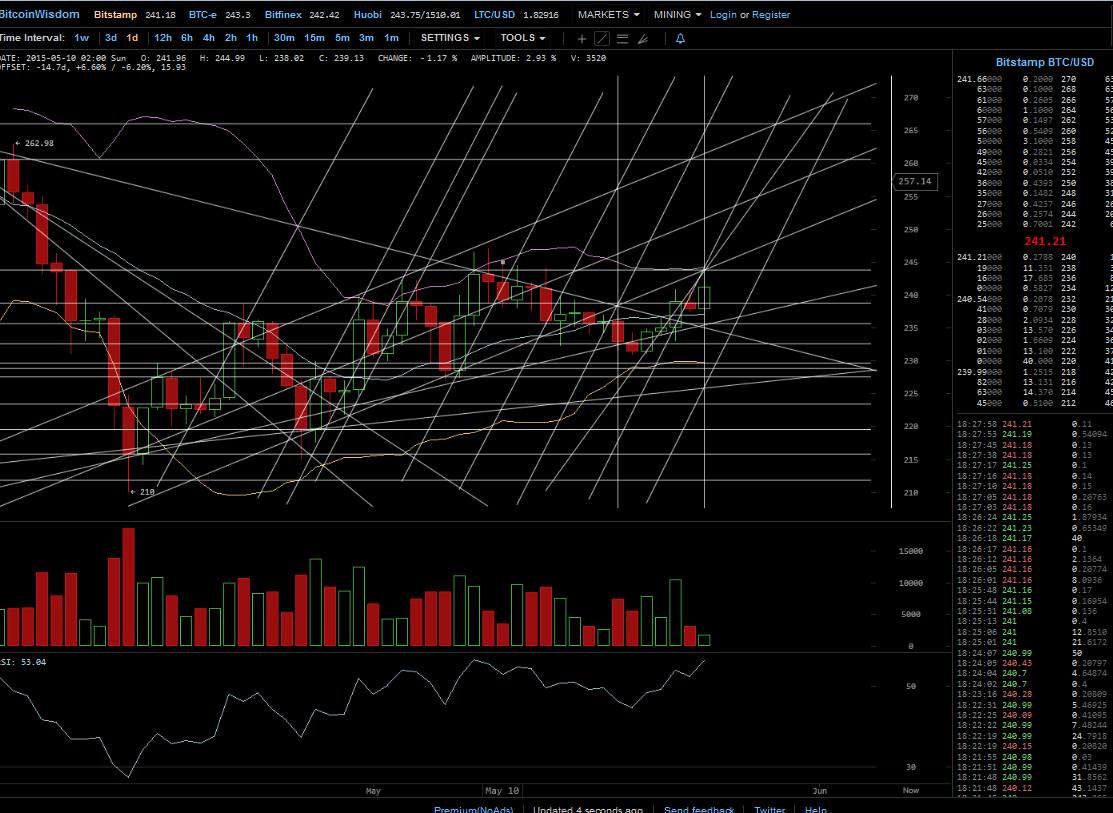Expand the SETTINGS dropdown
1113x813 pixels.
pos(450,38)
